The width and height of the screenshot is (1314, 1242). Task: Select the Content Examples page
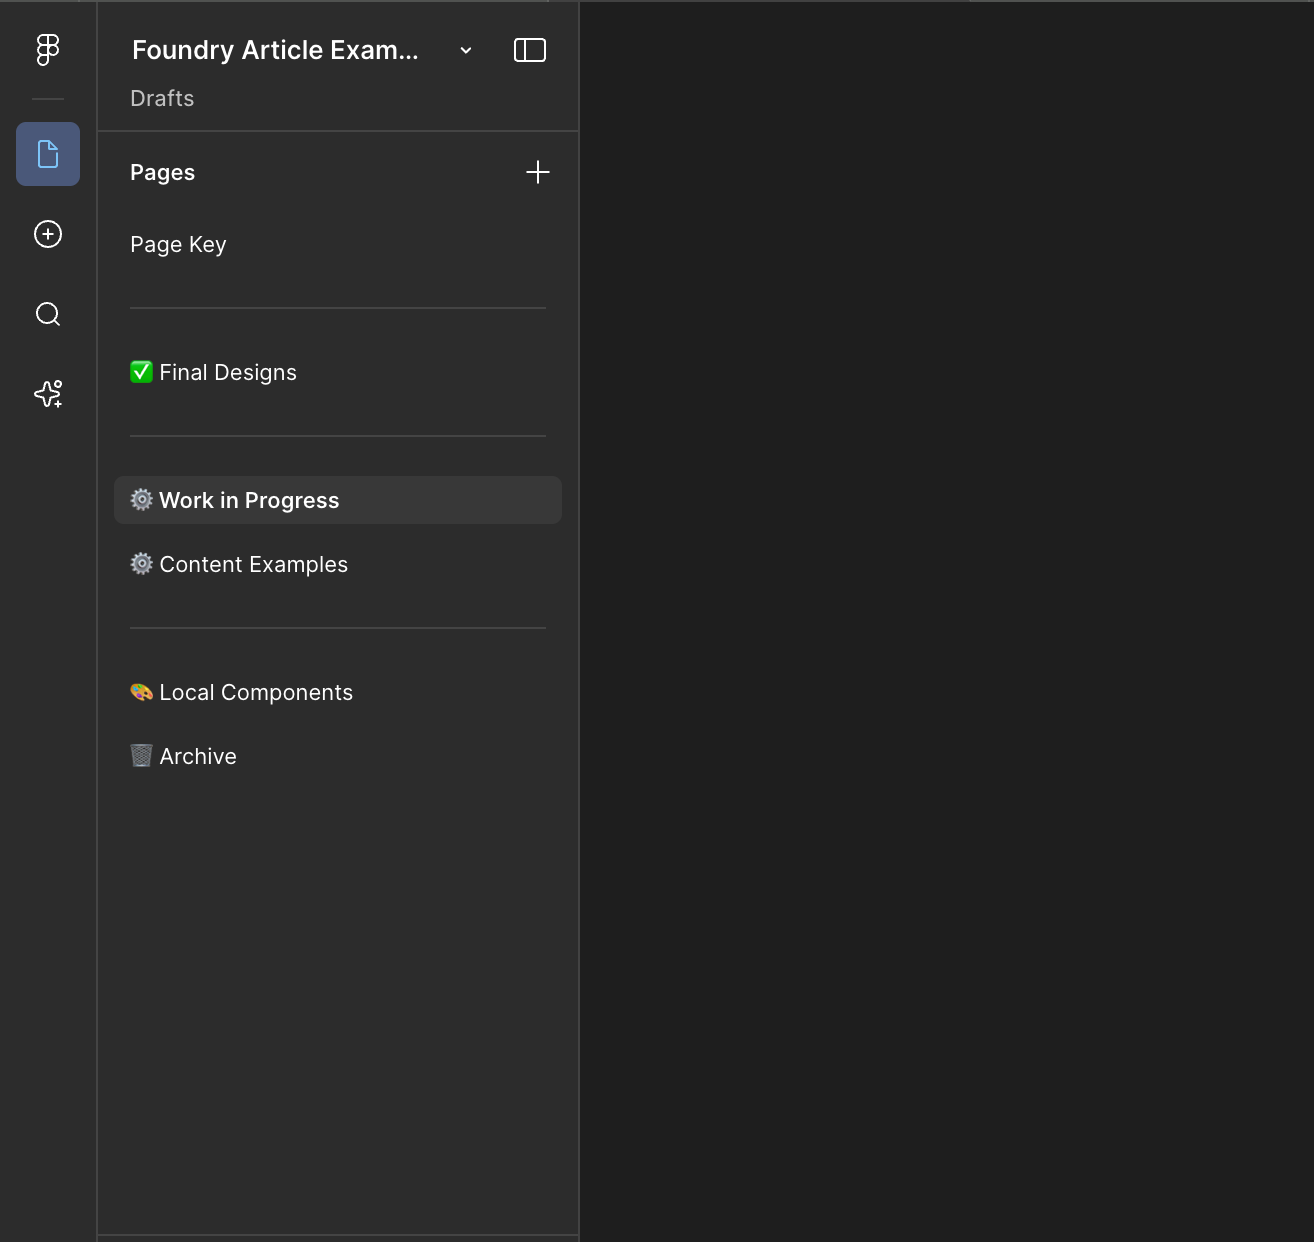253,564
